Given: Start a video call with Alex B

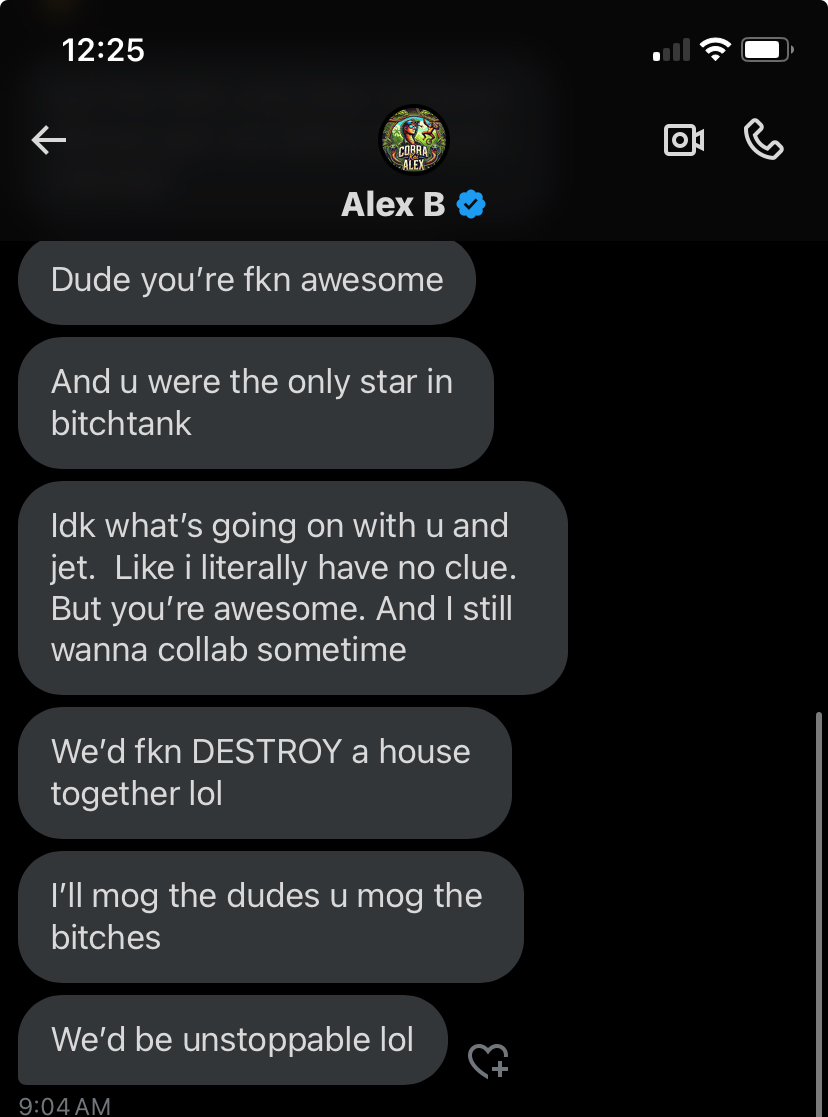Looking at the screenshot, I should [x=683, y=140].
